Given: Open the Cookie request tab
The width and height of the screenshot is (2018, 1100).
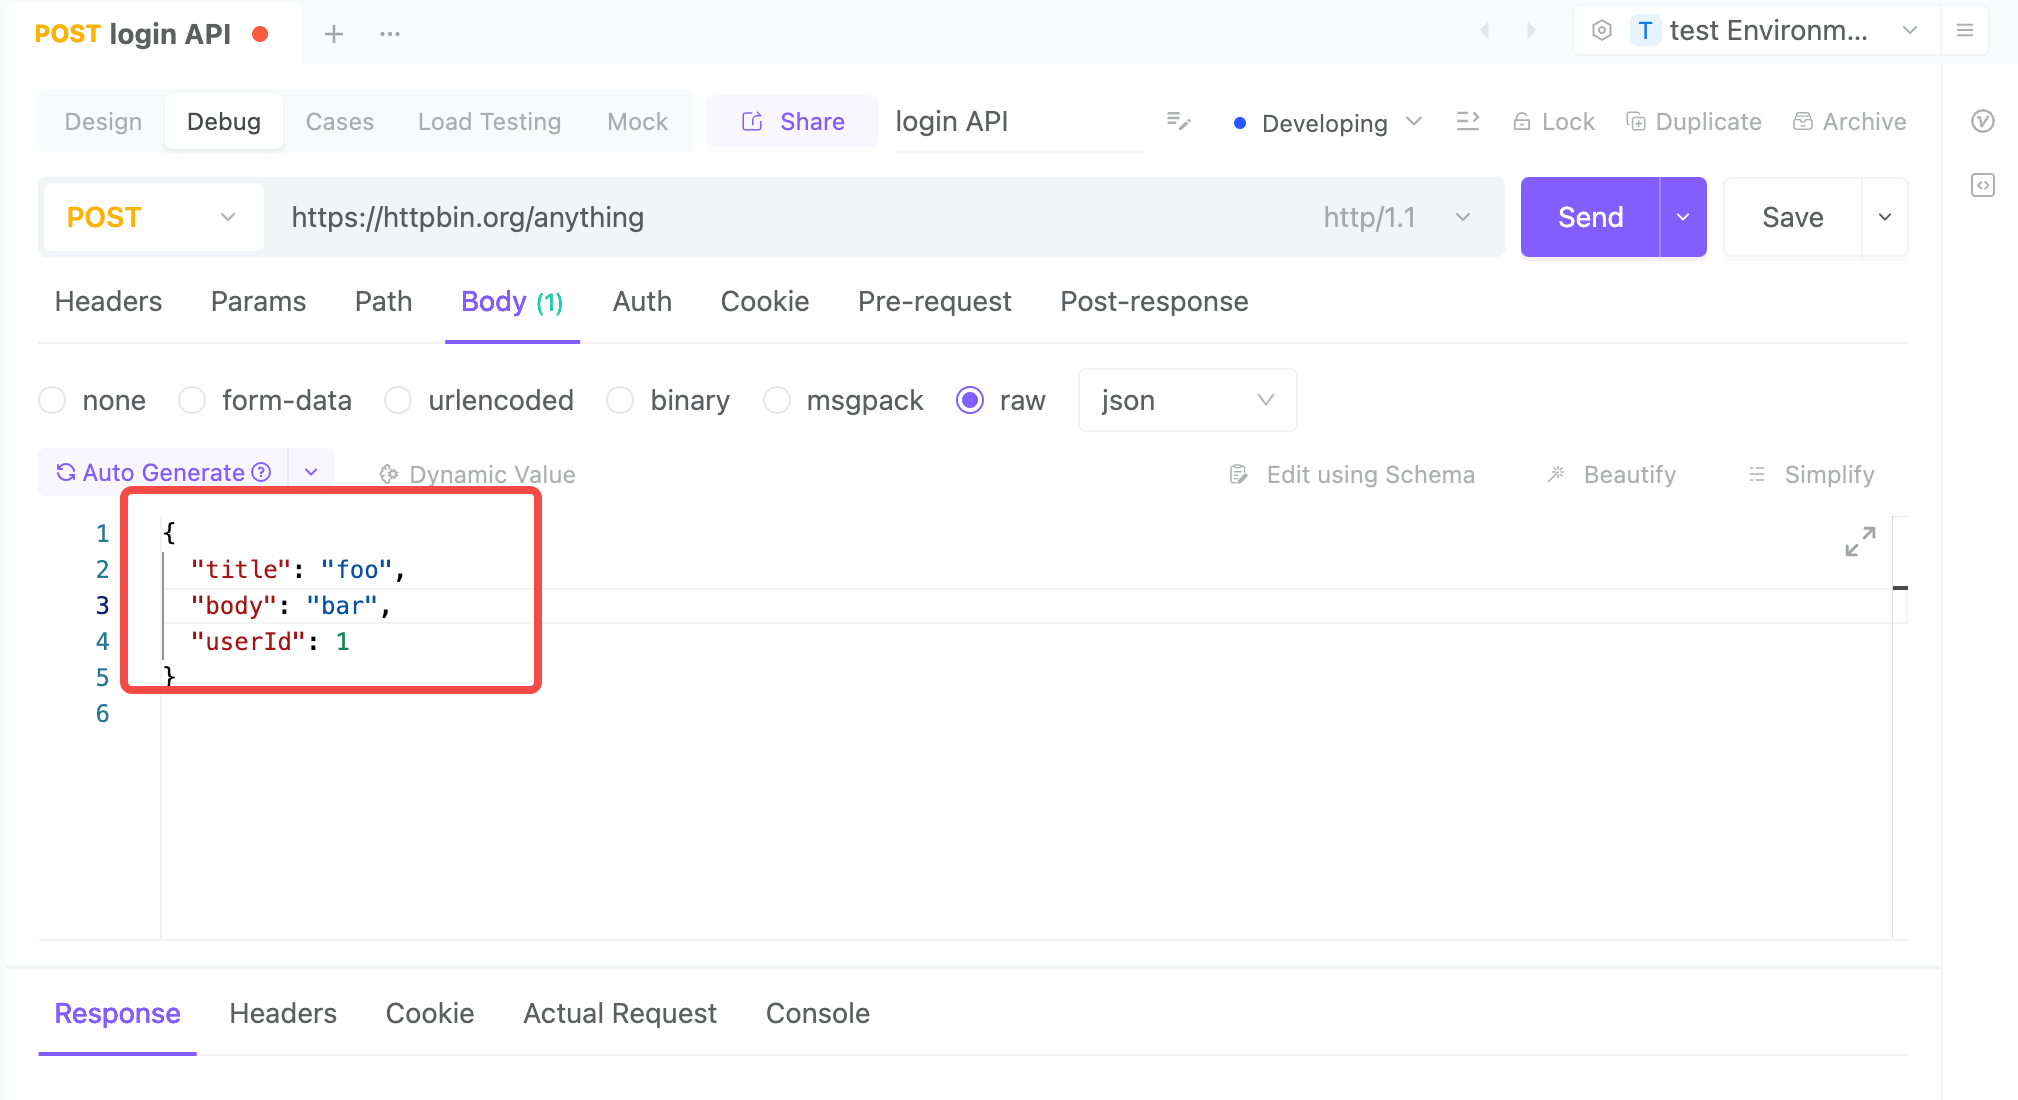Looking at the screenshot, I should click(x=765, y=301).
